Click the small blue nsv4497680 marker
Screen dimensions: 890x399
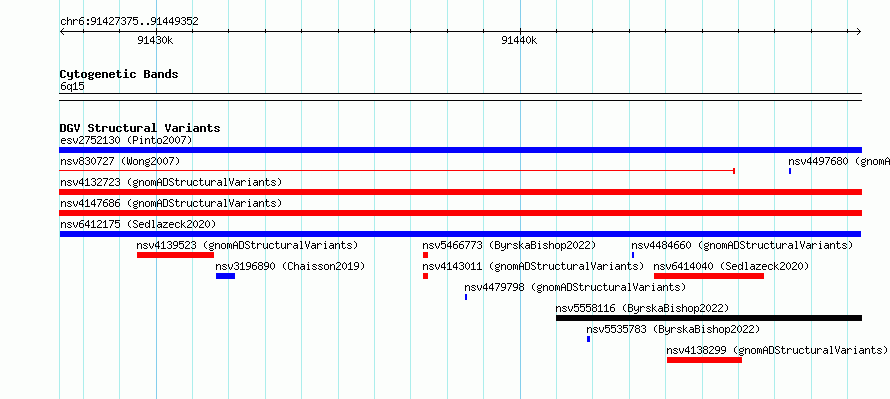tap(790, 171)
